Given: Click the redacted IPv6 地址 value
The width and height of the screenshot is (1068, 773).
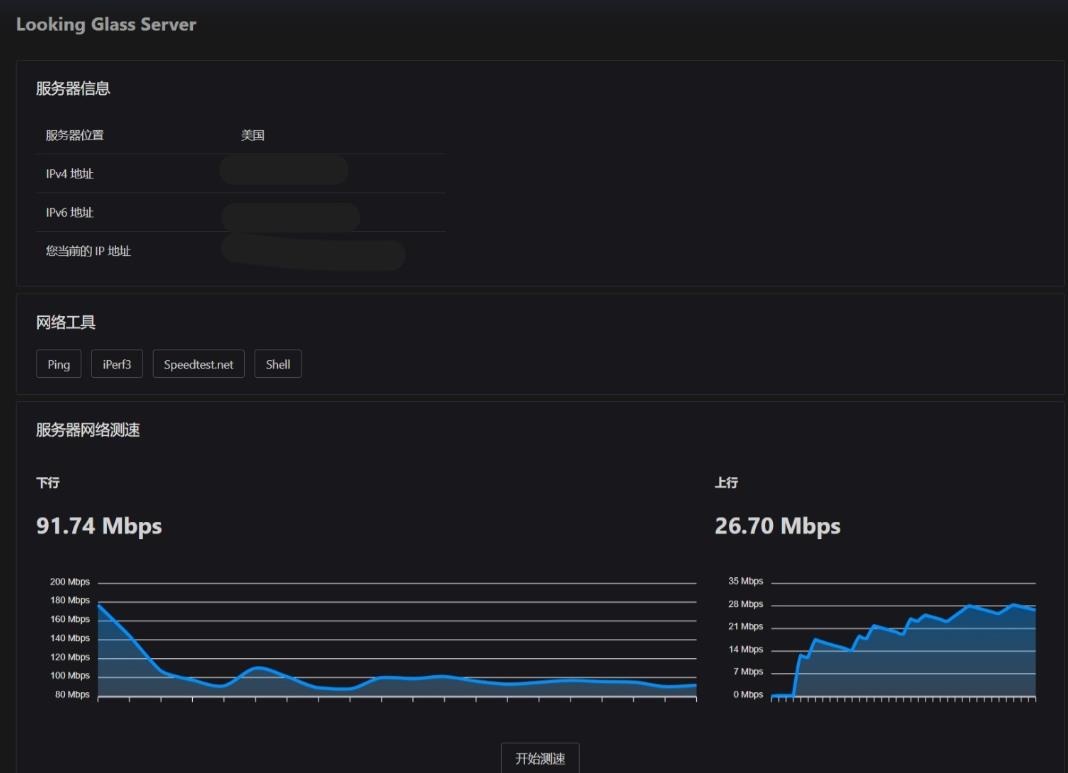Looking at the screenshot, I should (x=290, y=215).
